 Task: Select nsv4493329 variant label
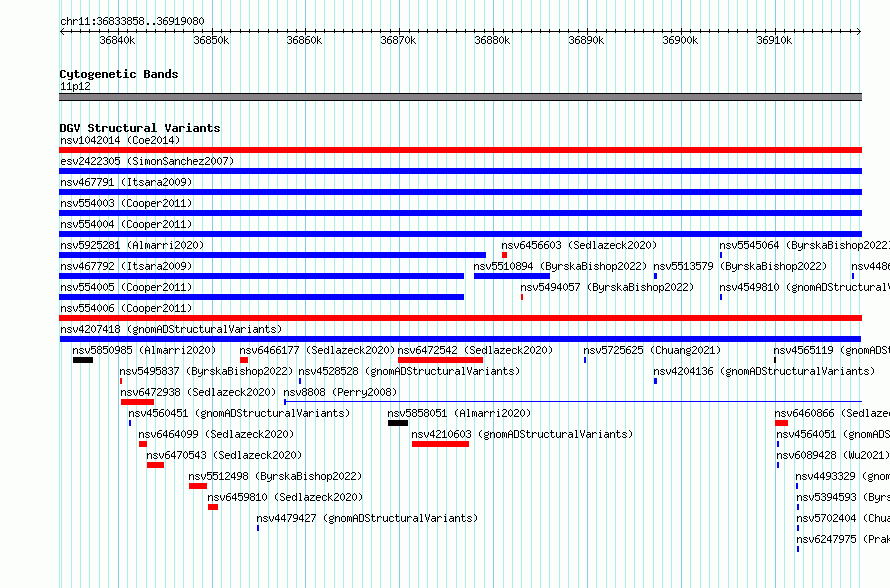(x=842, y=476)
